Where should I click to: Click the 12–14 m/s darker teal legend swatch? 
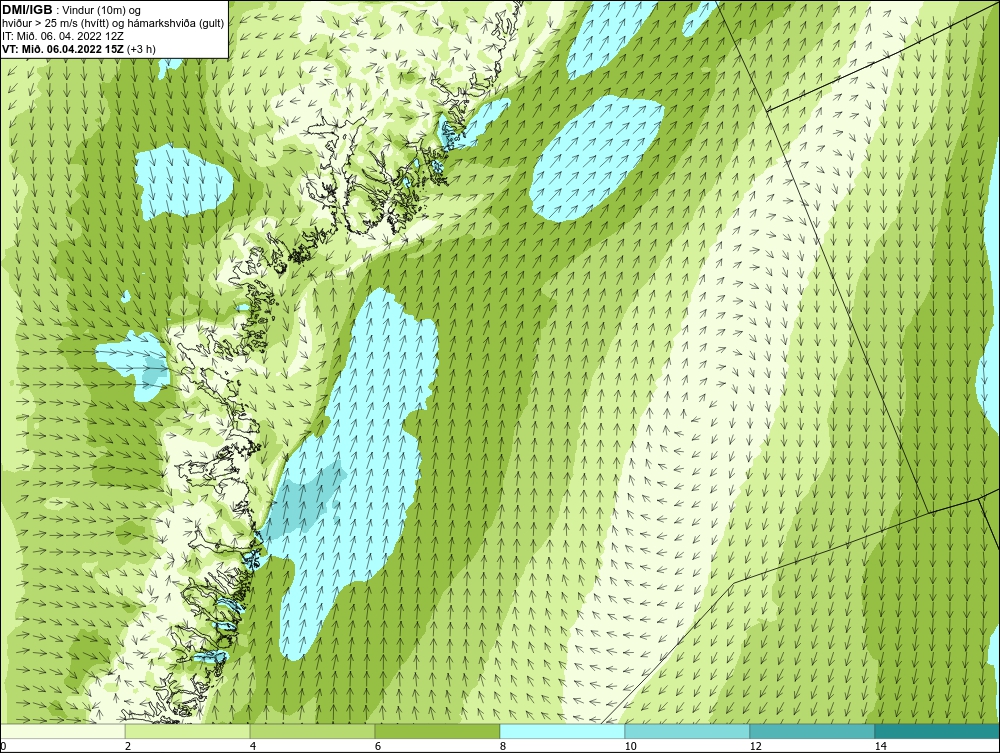(812, 731)
